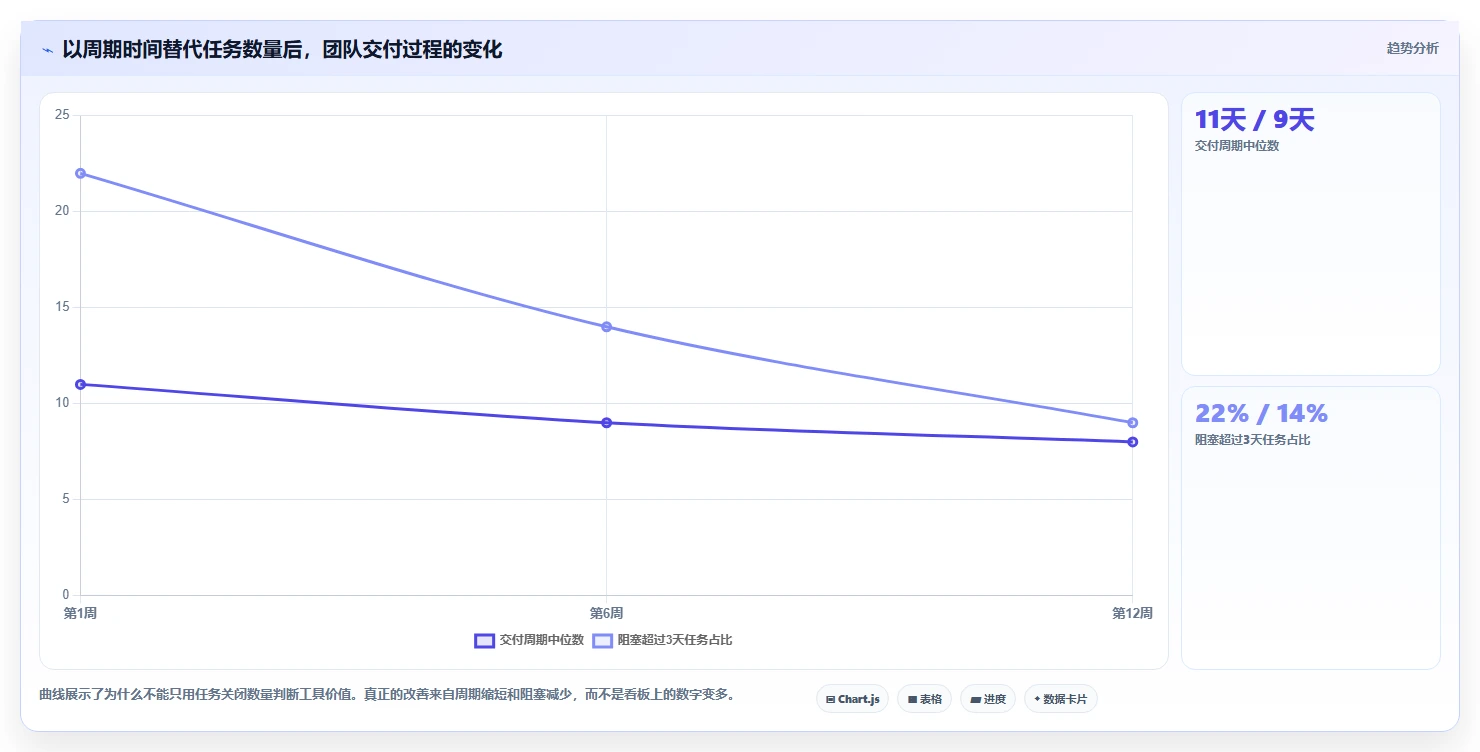This screenshot has width=1480, height=752.
Task: Click the y-axis value 15
Action: 62,307
